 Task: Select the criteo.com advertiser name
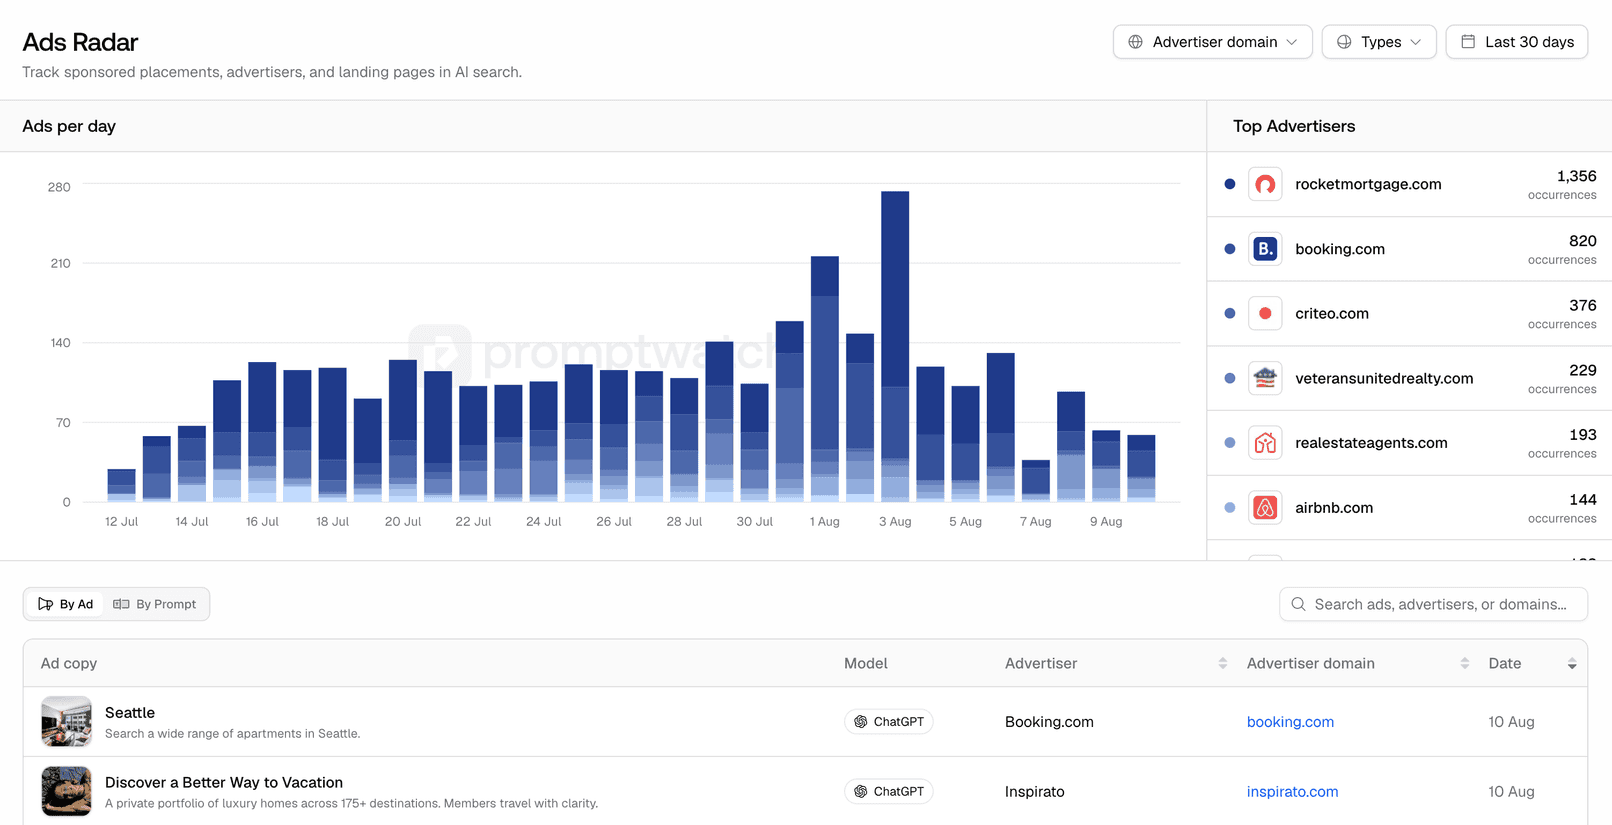[1332, 313]
